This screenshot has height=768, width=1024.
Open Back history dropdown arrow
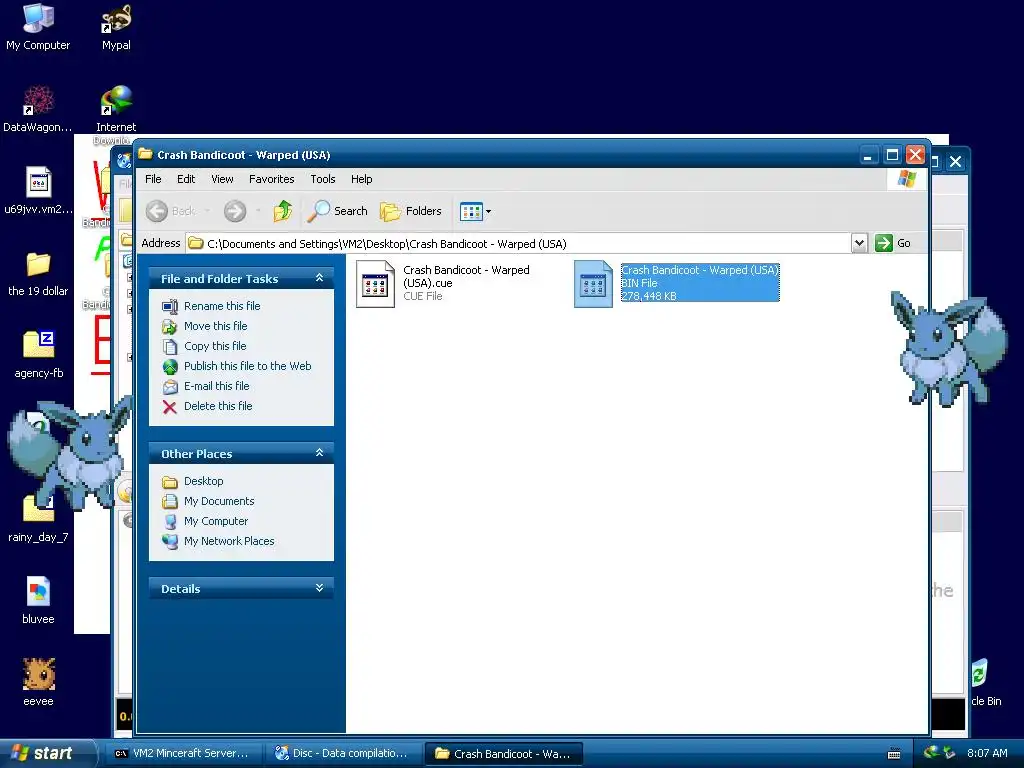point(207,211)
